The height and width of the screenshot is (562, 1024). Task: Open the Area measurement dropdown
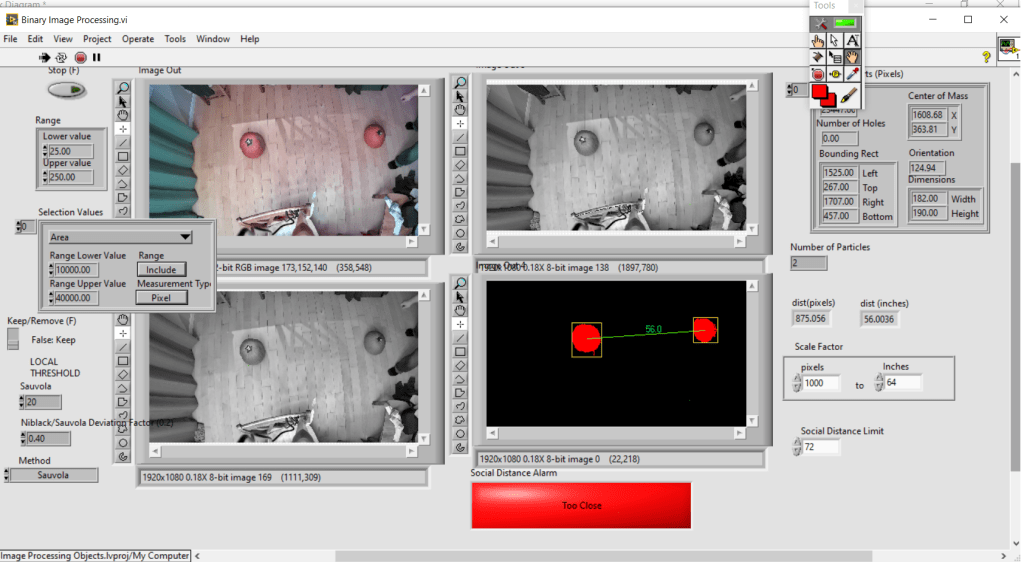(120, 237)
